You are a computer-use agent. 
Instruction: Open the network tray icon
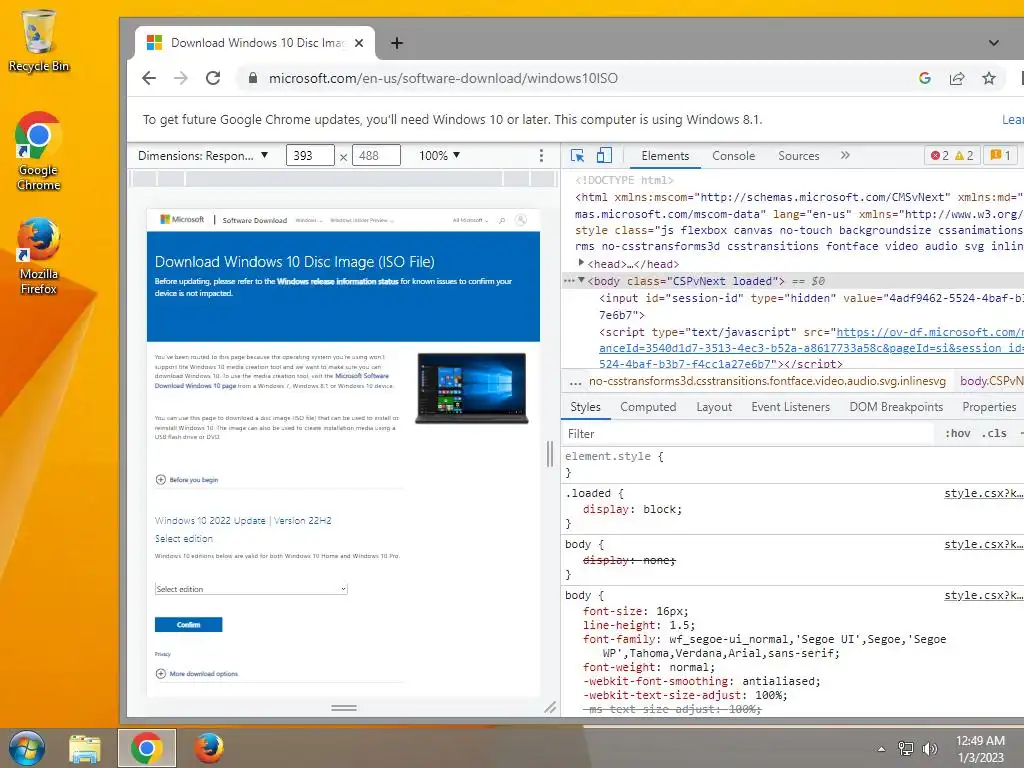pyautogui.click(x=906, y=748)
